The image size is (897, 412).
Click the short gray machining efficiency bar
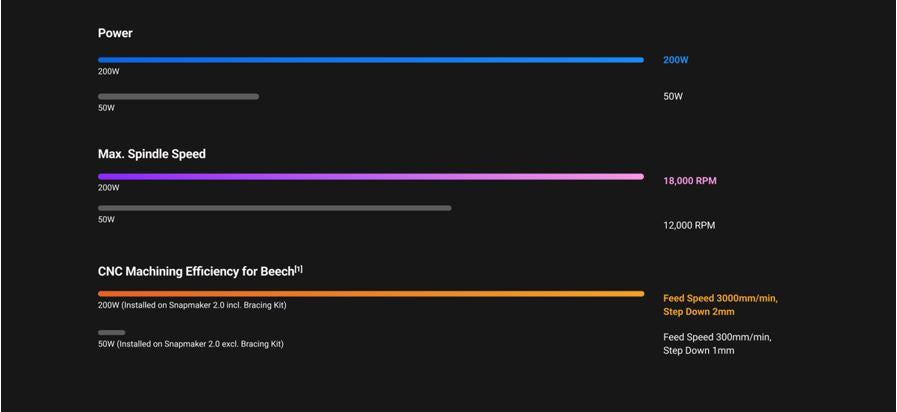(111, 332)
